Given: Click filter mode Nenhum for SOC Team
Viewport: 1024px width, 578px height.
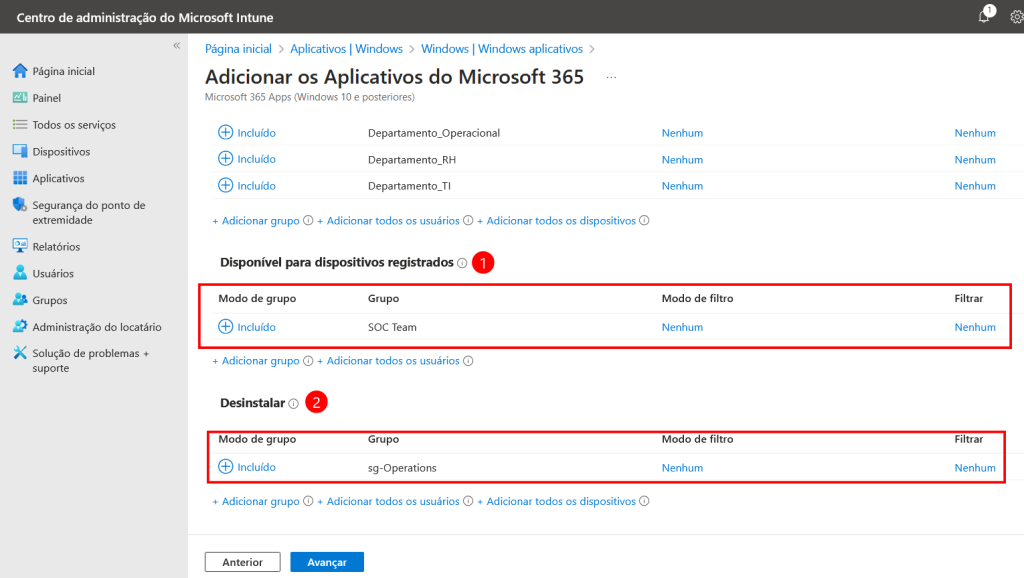Looking at the screenshot, I should 682,327.
